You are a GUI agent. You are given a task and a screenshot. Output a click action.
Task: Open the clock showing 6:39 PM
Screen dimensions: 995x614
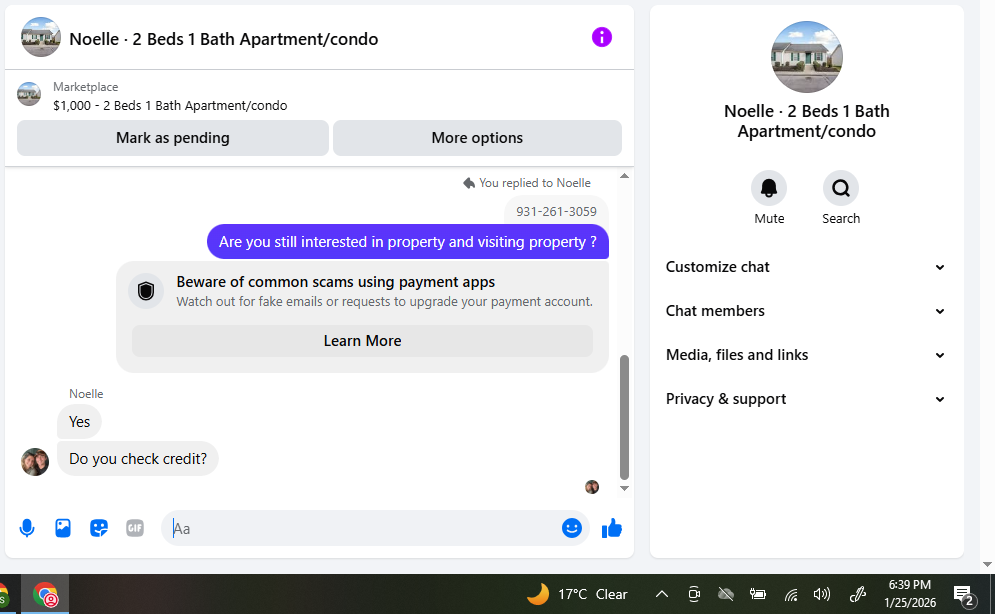tap(910, 594)
